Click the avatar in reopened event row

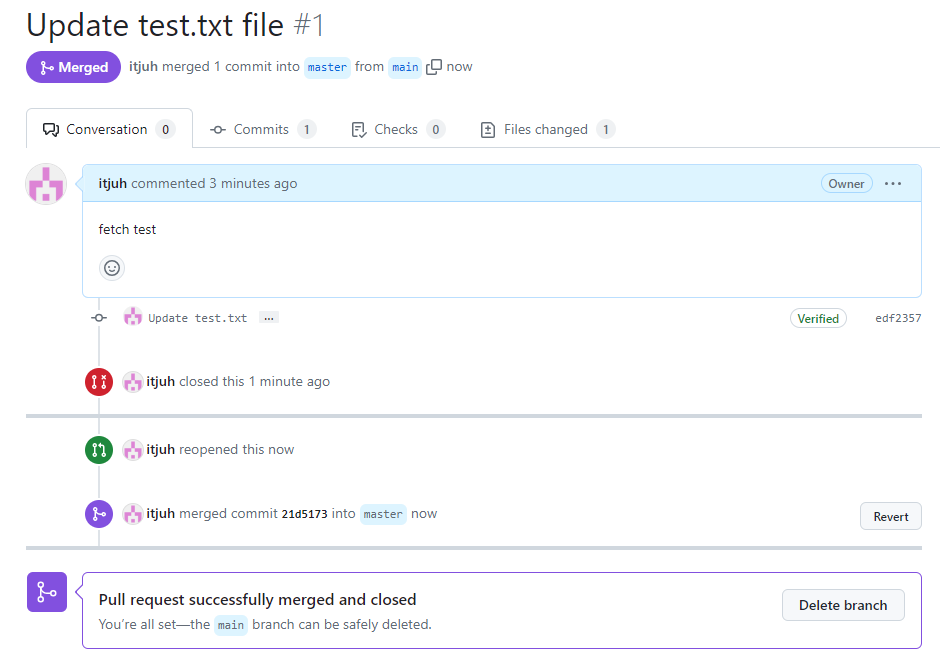click(132, 450)
